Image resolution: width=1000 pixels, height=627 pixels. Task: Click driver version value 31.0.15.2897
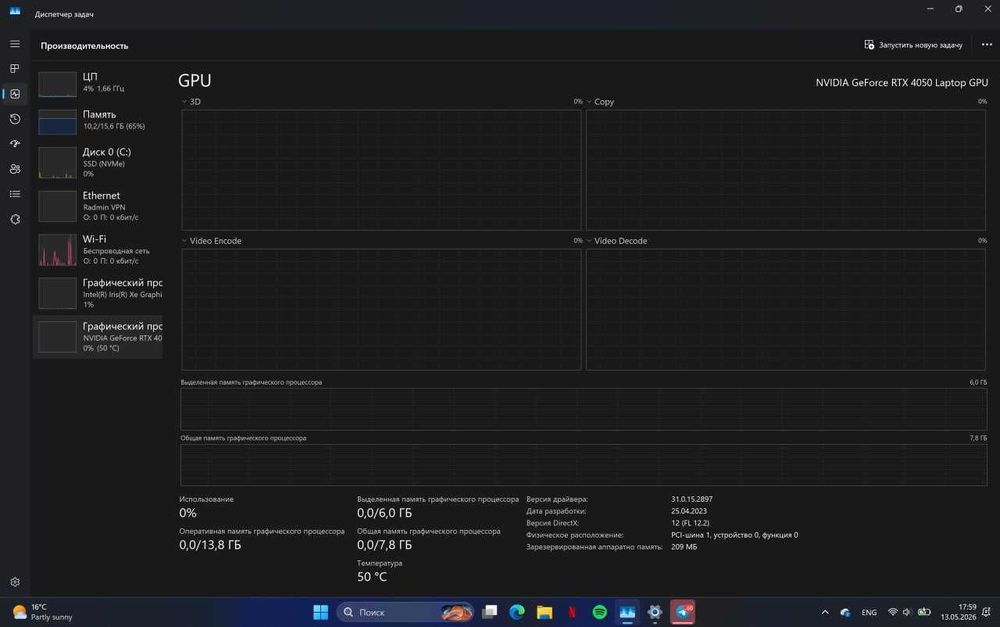pos(691,499)
